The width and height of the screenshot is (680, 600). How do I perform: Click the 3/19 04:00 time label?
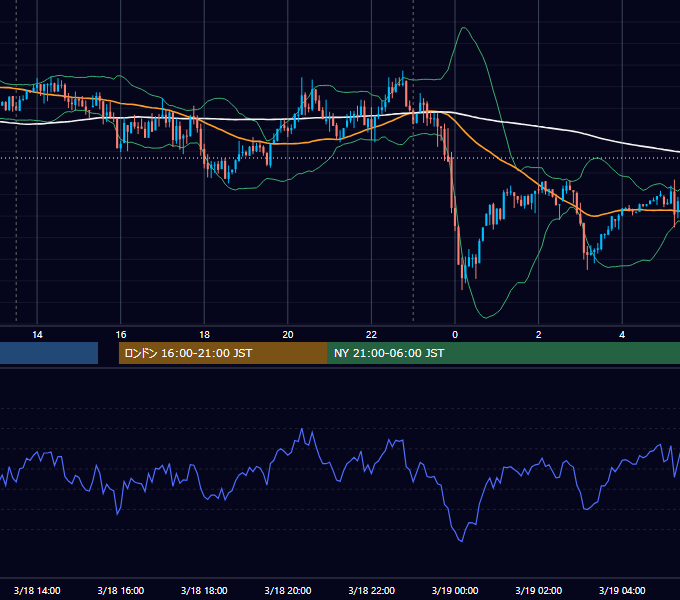(x=622, y=590)
